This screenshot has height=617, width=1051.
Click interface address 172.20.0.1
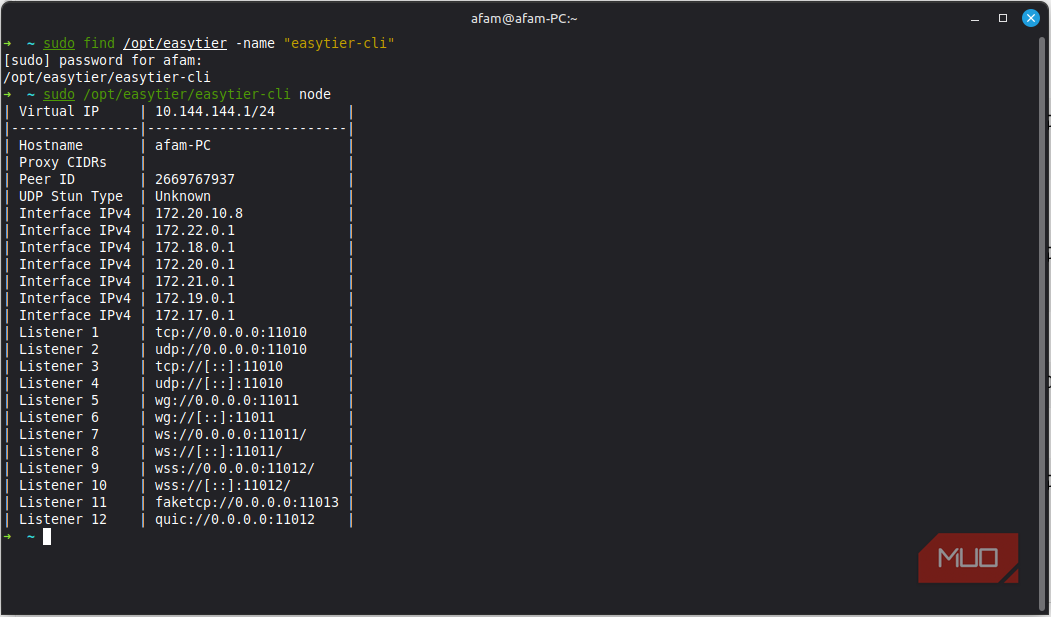(195, 265)
